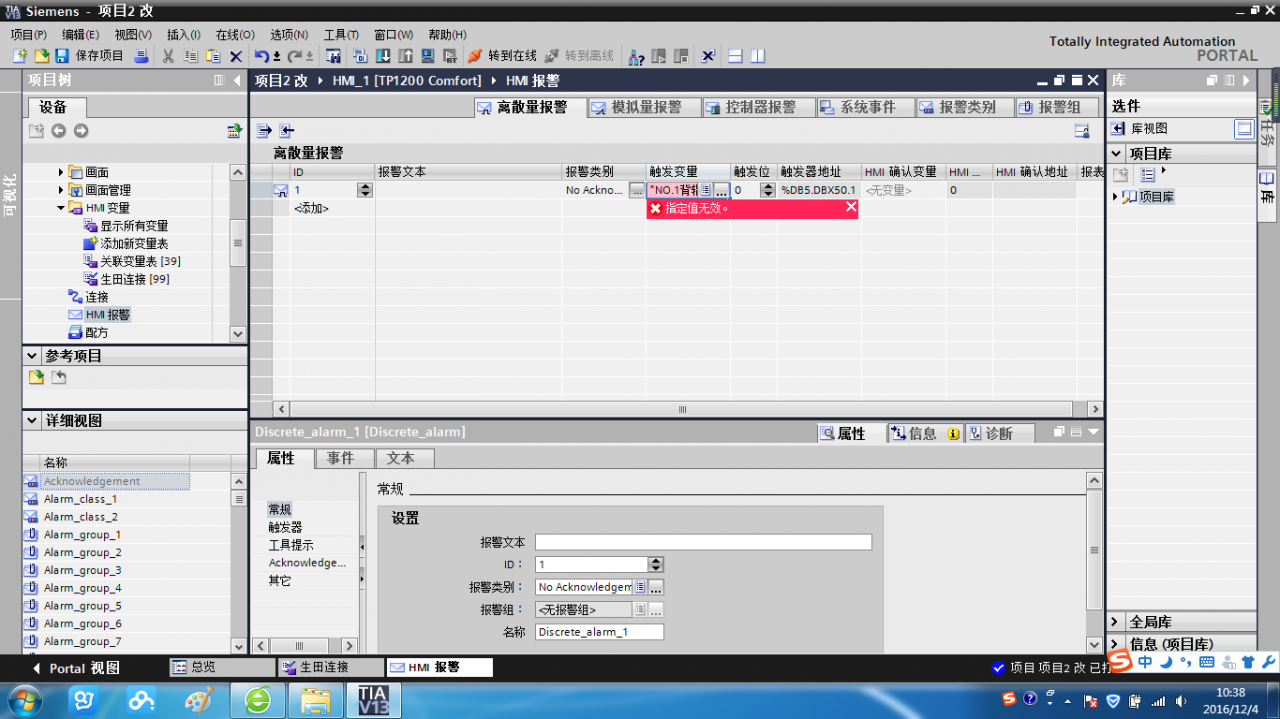Click the paste toolbar icon
The image size is (1280, 719).
coord(213,56)
